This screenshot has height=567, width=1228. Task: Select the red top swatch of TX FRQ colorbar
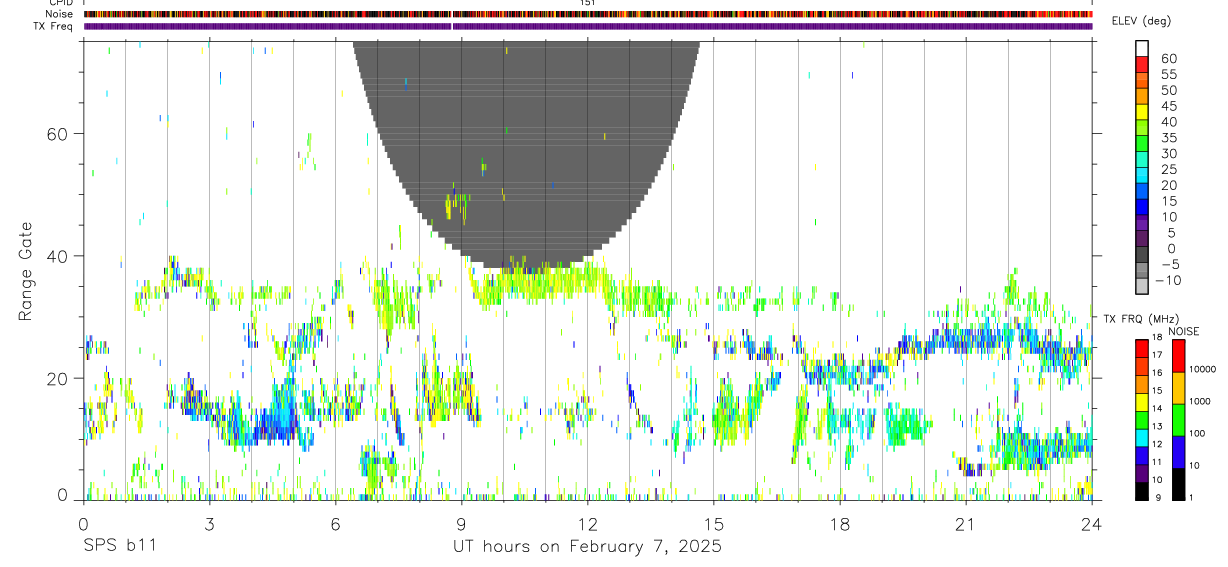(1142, 348)
